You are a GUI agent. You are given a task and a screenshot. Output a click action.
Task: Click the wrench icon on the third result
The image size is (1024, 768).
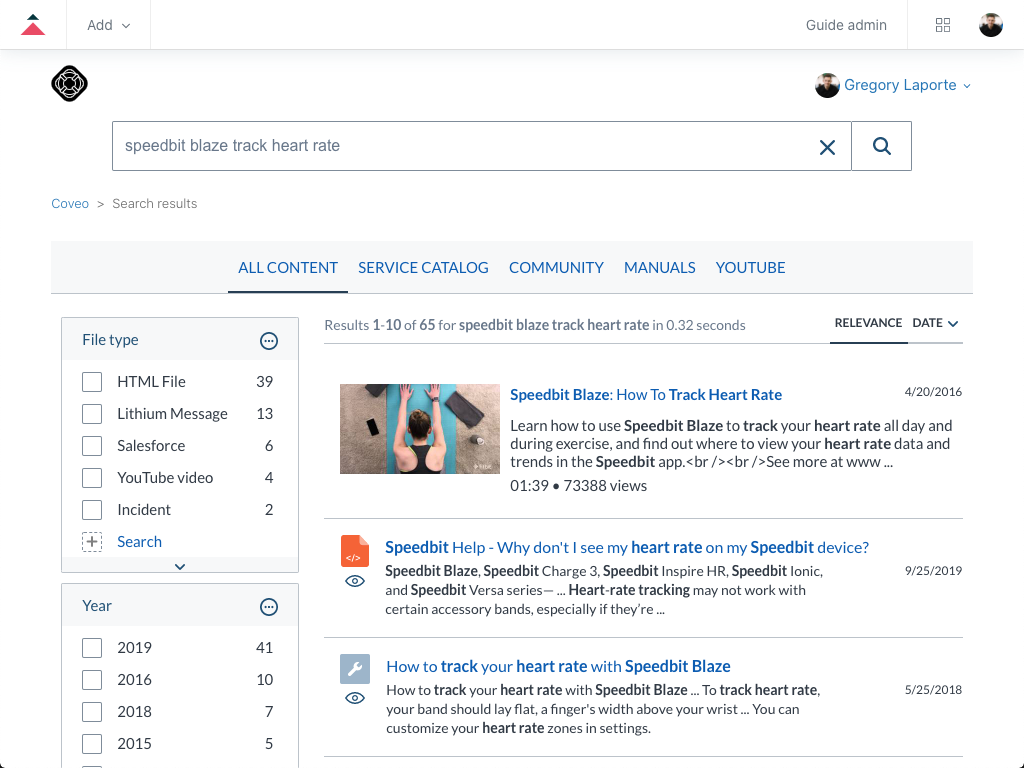pyautogui.click(x=355, y=668)
